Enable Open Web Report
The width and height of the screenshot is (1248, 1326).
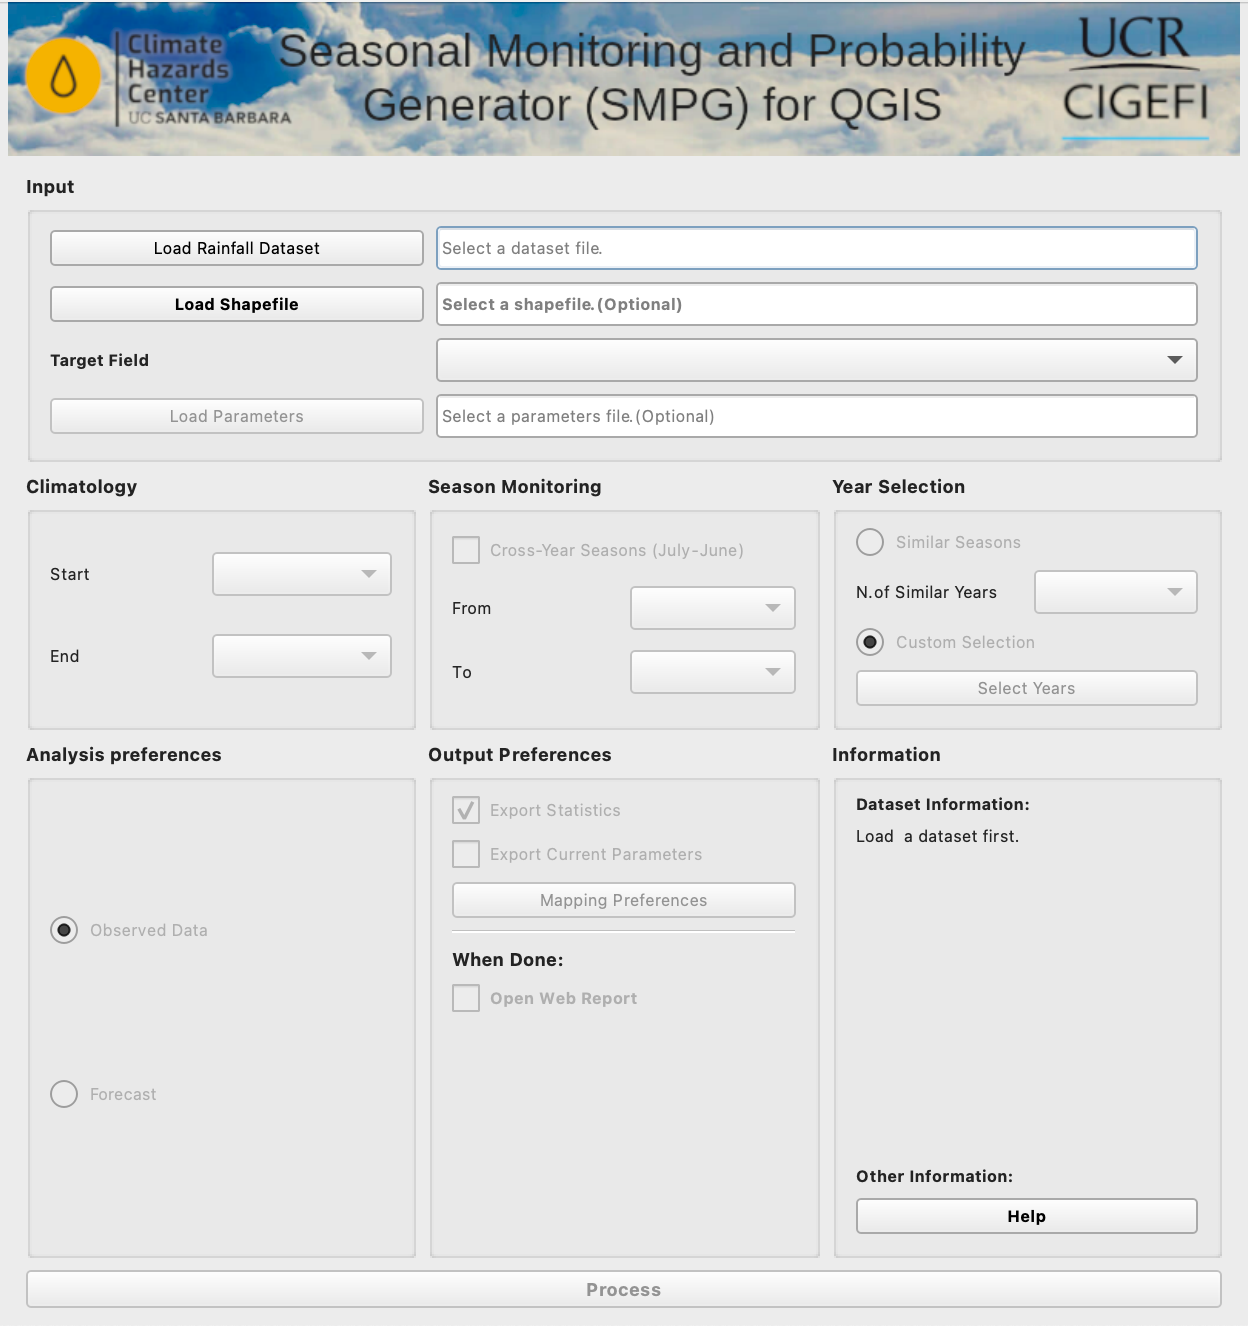click(465, 997)
